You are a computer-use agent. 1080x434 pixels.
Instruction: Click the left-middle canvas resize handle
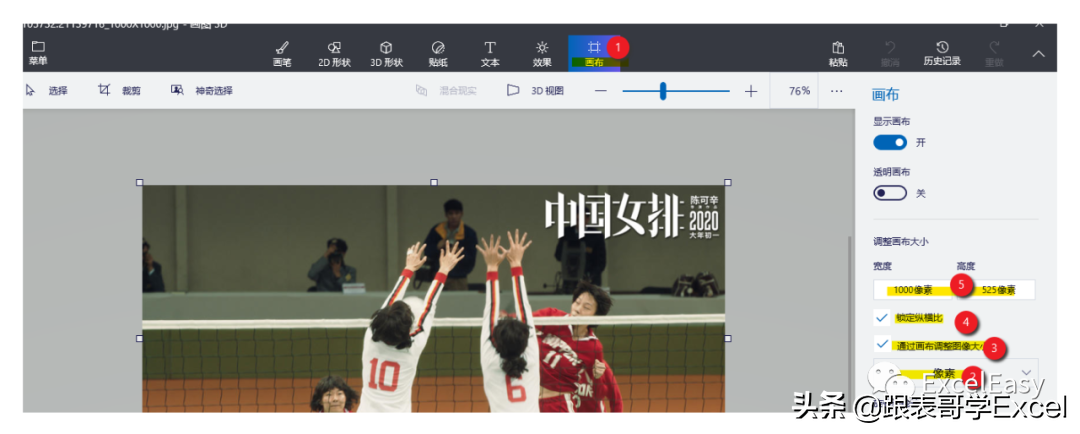(x=139, y=338)
